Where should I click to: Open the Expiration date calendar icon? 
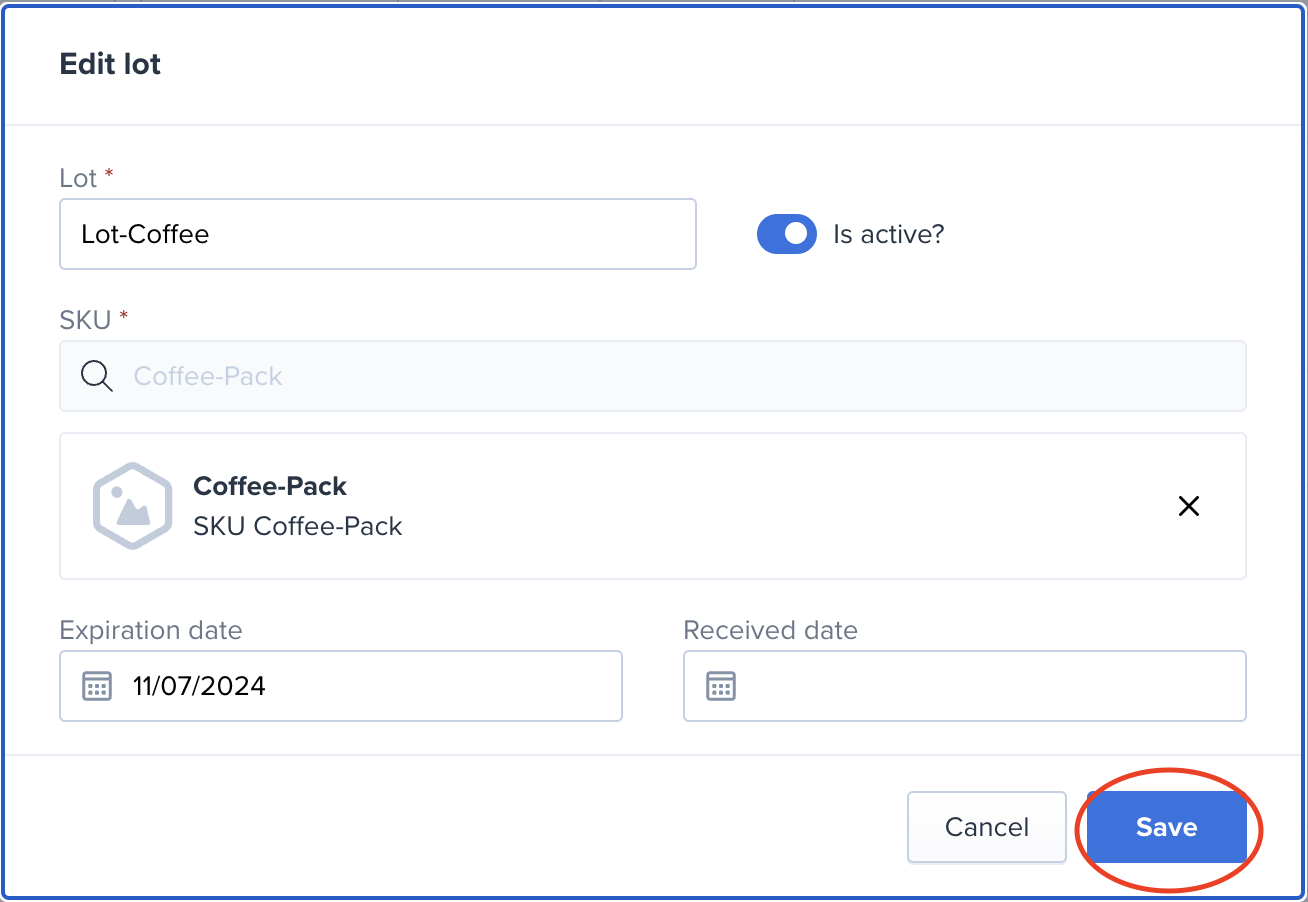[x=96, y=686]
